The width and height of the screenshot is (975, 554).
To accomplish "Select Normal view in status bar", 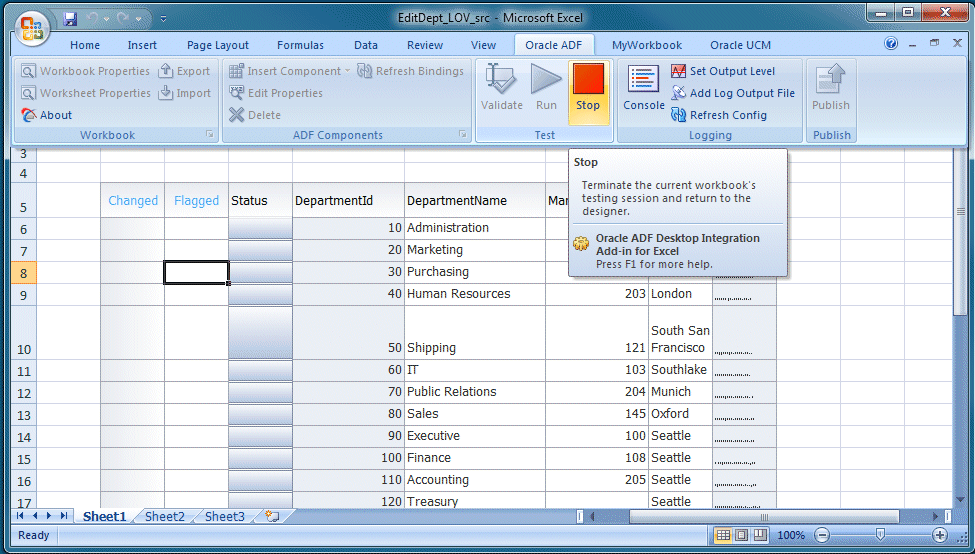I will click(723, 535).
